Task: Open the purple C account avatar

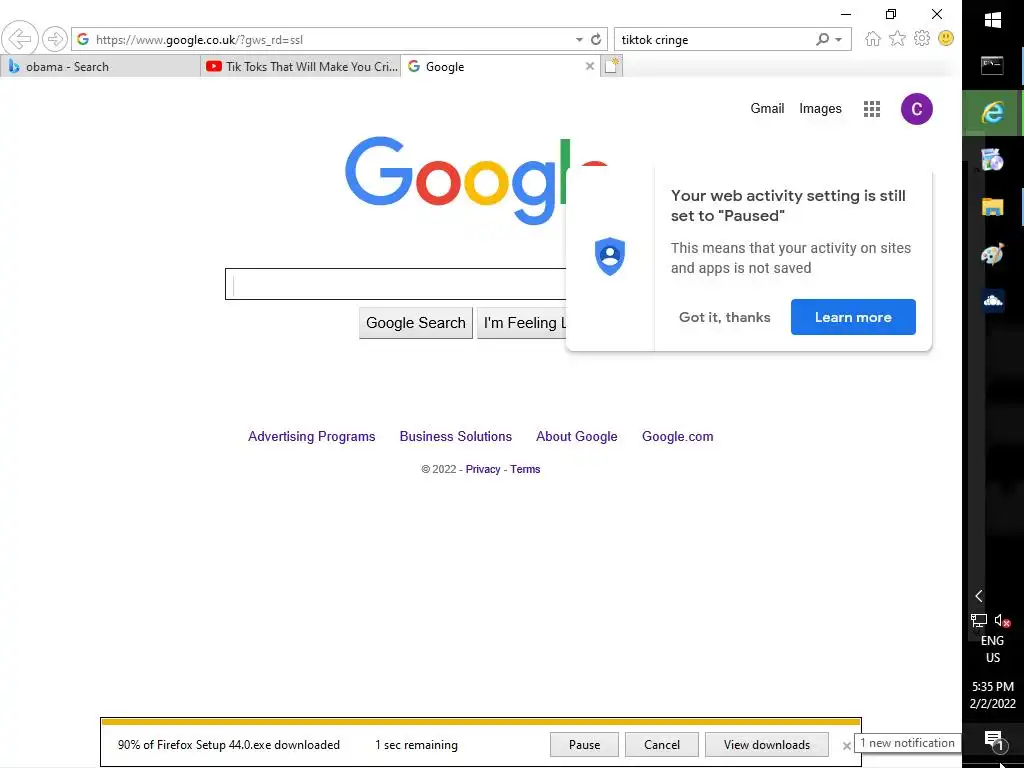Action: (x=916, y=109)
